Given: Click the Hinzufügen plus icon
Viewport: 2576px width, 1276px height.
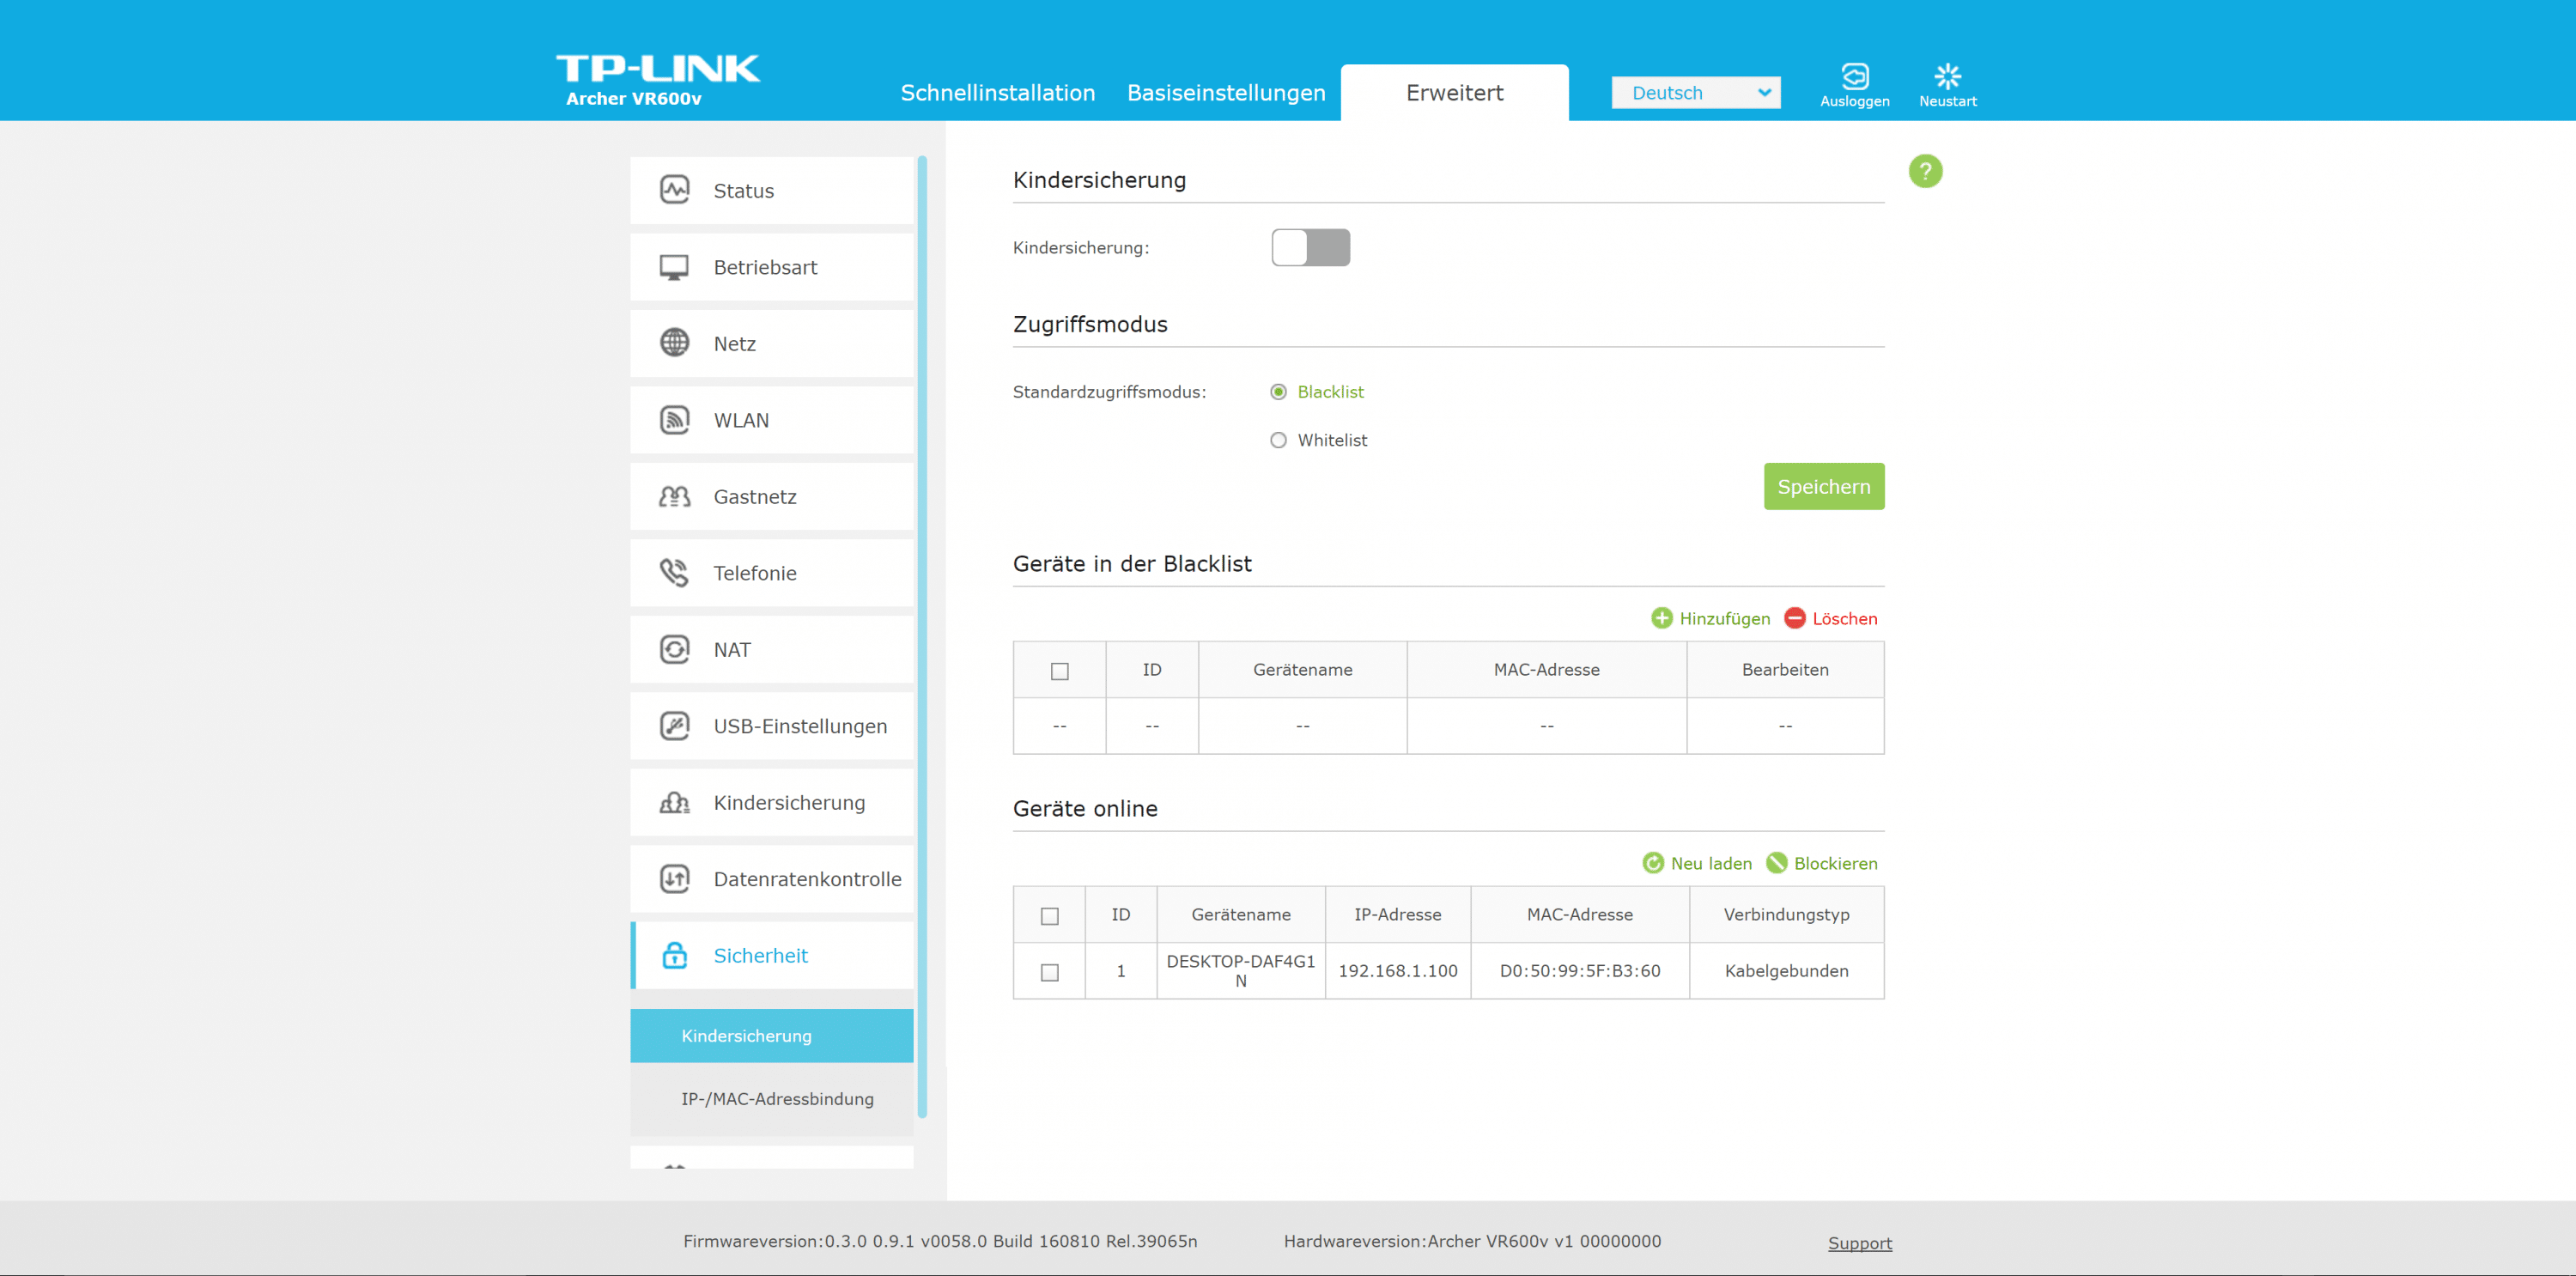Looking at the screenshot, I should point(1661,618).
